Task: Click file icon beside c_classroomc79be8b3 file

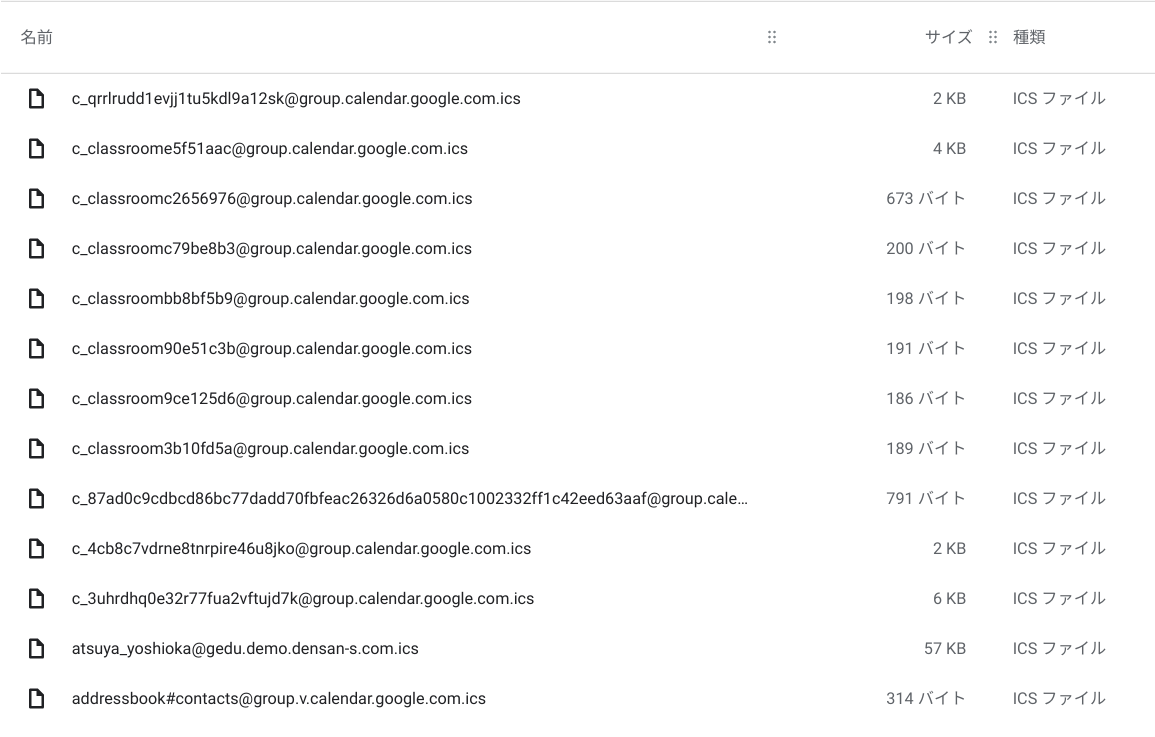Action: click(36, 249)
